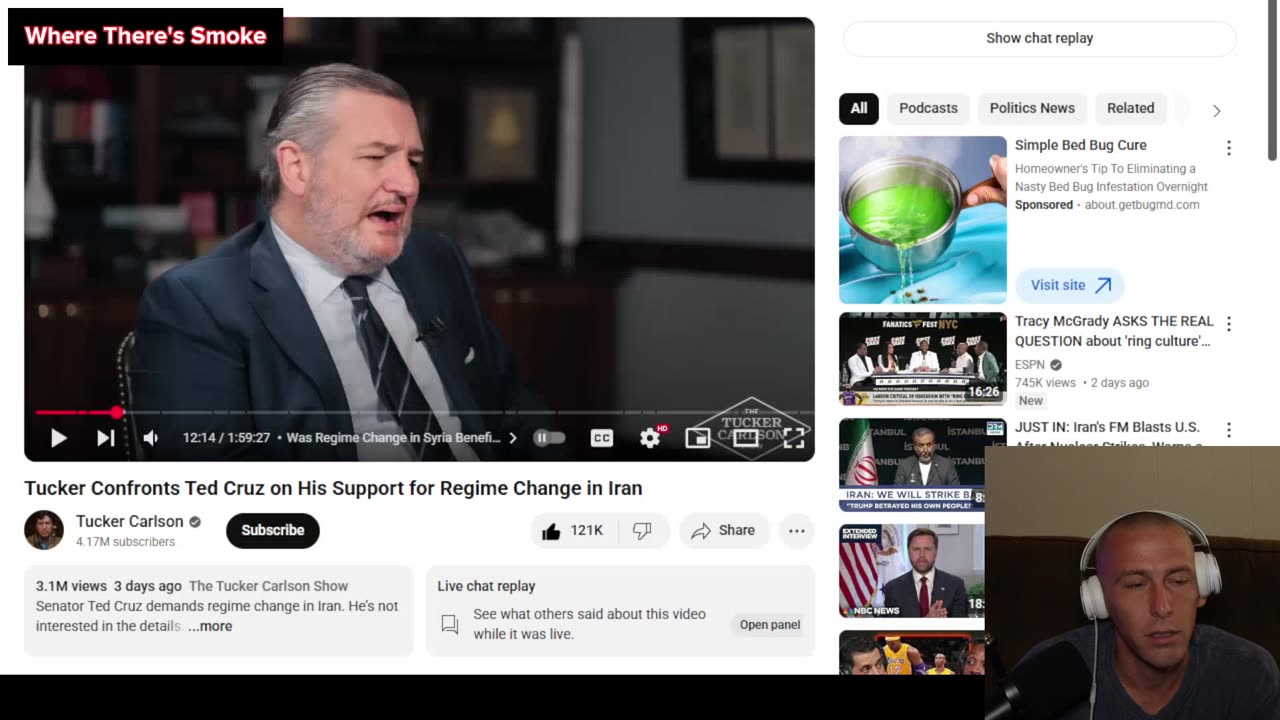Toggle autoplay switch in player
1280x720 pixels.
[549, 438]
